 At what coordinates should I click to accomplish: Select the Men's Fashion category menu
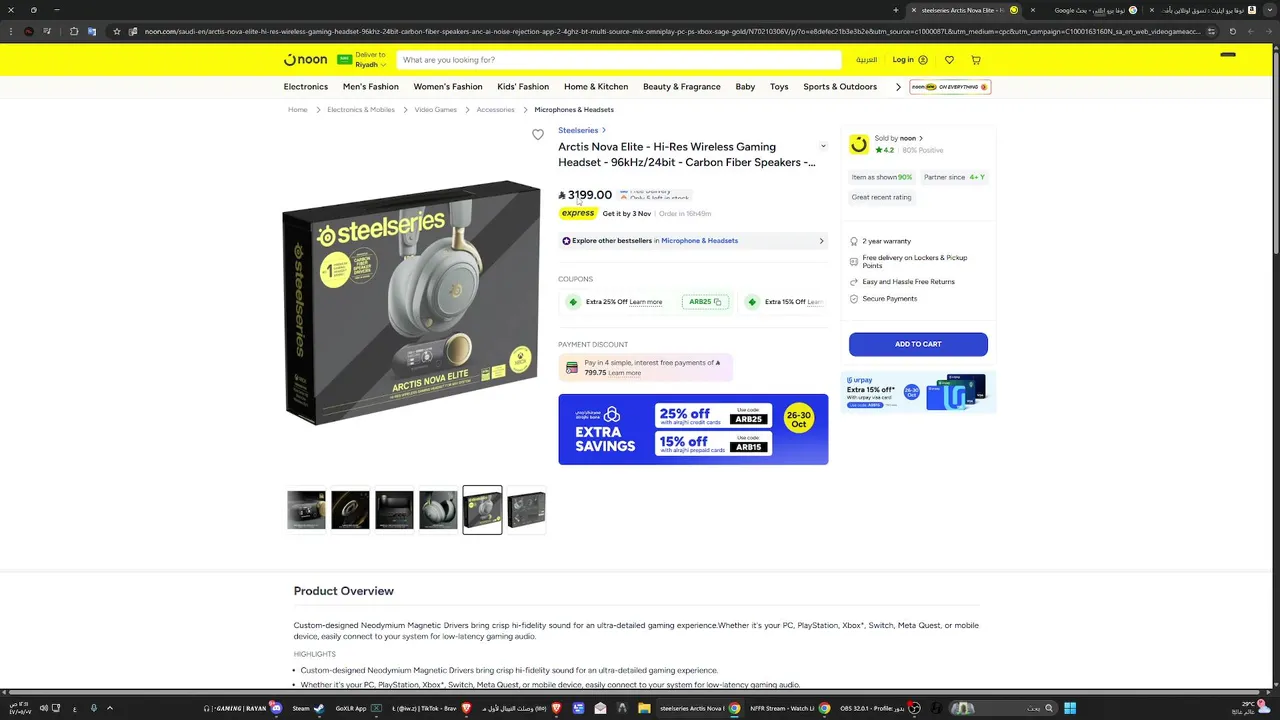tap(371, 87)
